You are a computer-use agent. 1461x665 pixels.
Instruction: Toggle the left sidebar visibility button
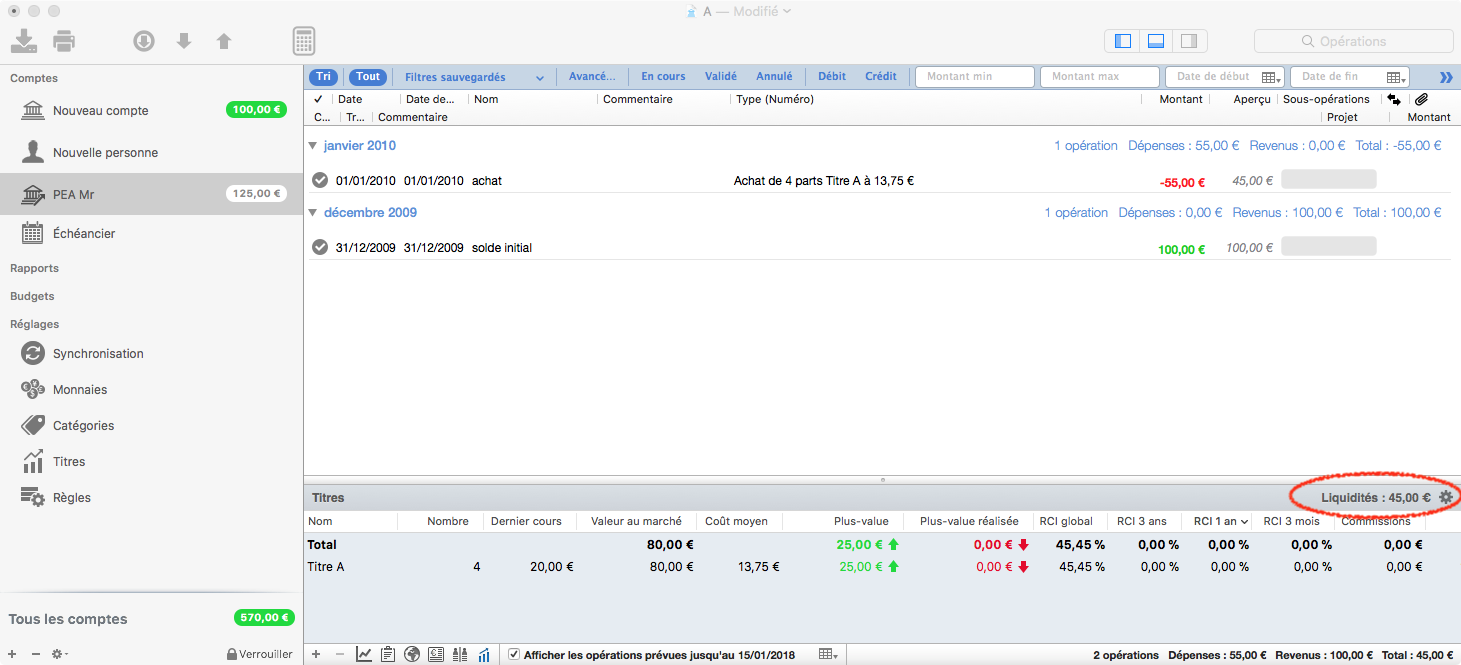1123,41
